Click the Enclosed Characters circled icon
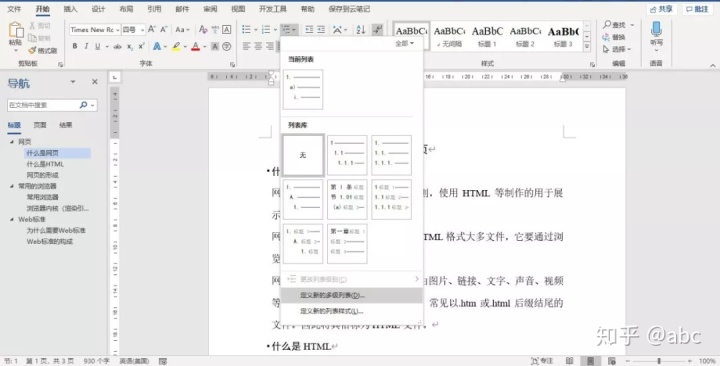The image size is (720, 366). click(x=226, y=46)
